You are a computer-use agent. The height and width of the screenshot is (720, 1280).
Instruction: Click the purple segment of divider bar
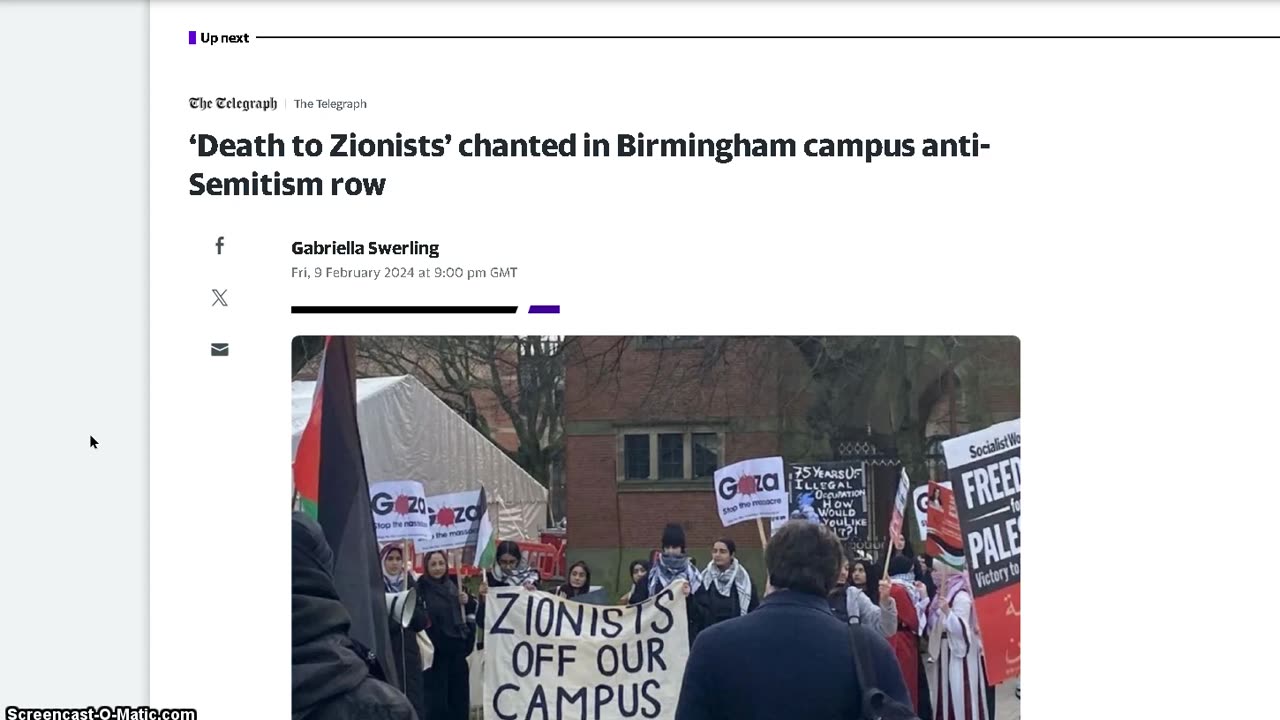pos(544,310)
